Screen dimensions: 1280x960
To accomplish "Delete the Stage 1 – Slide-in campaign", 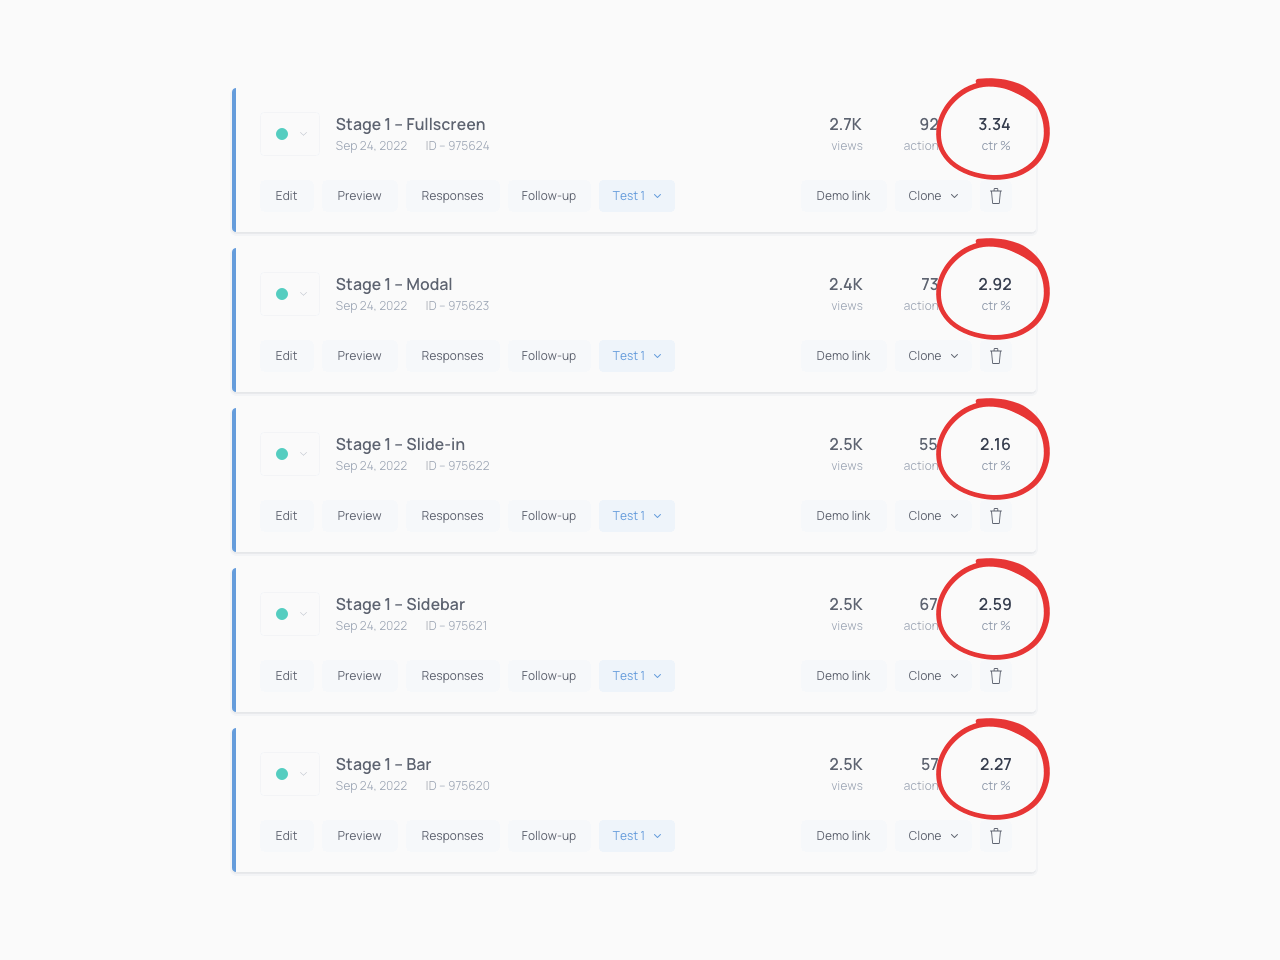I will point(996,516).
